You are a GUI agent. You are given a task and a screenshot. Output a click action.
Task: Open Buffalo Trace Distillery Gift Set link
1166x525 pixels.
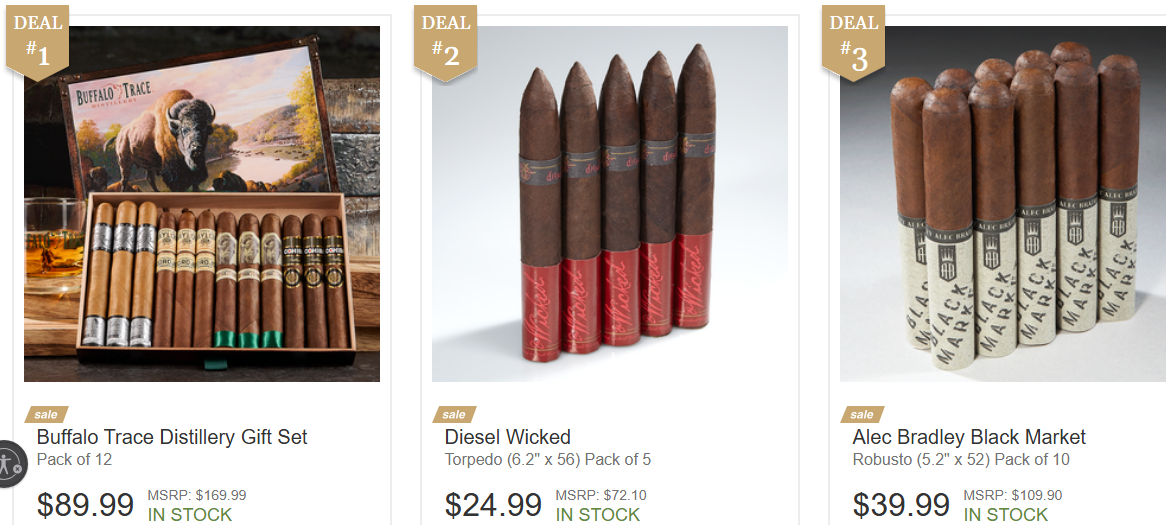point(172,437)
